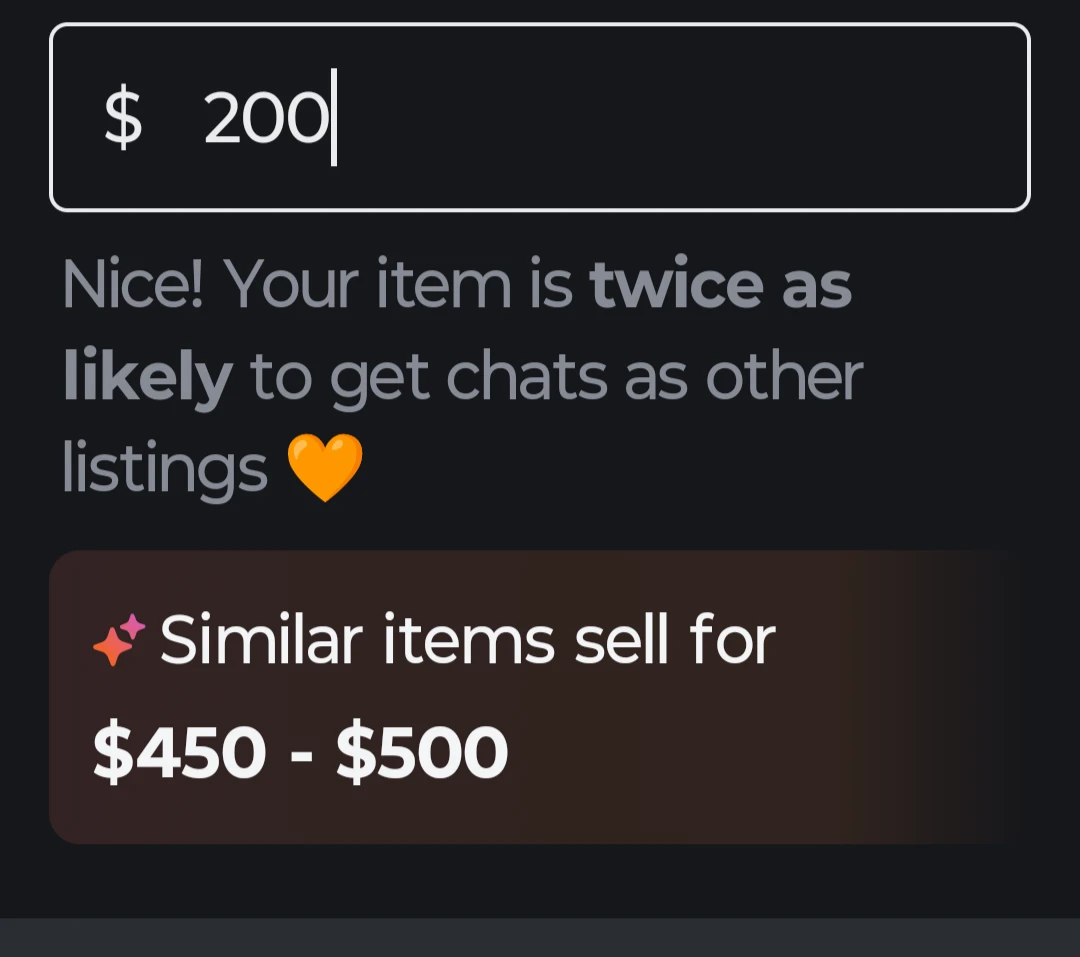Click the "Nice!" message text

coord(133,284)
